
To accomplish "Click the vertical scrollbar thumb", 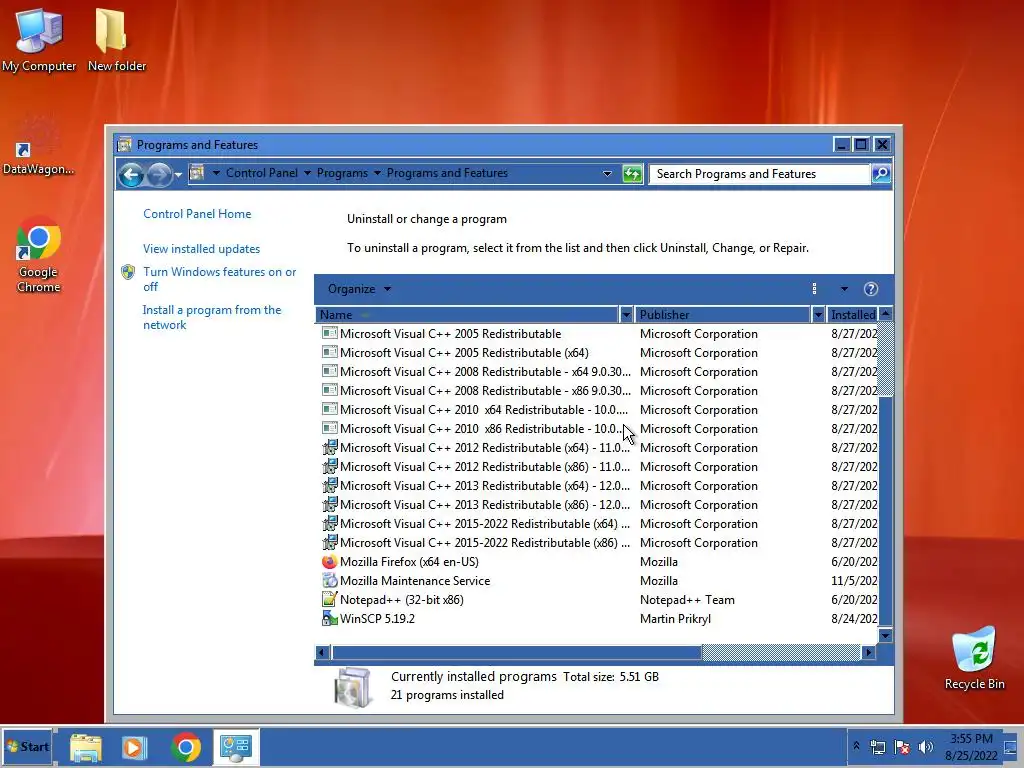I will [886, 511].
